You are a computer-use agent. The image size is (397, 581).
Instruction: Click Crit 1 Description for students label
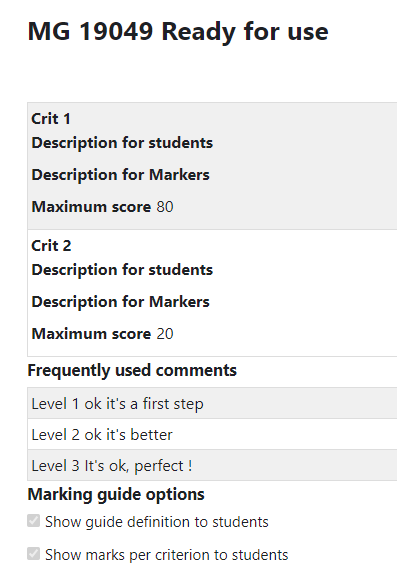click(x=122, y=143)
